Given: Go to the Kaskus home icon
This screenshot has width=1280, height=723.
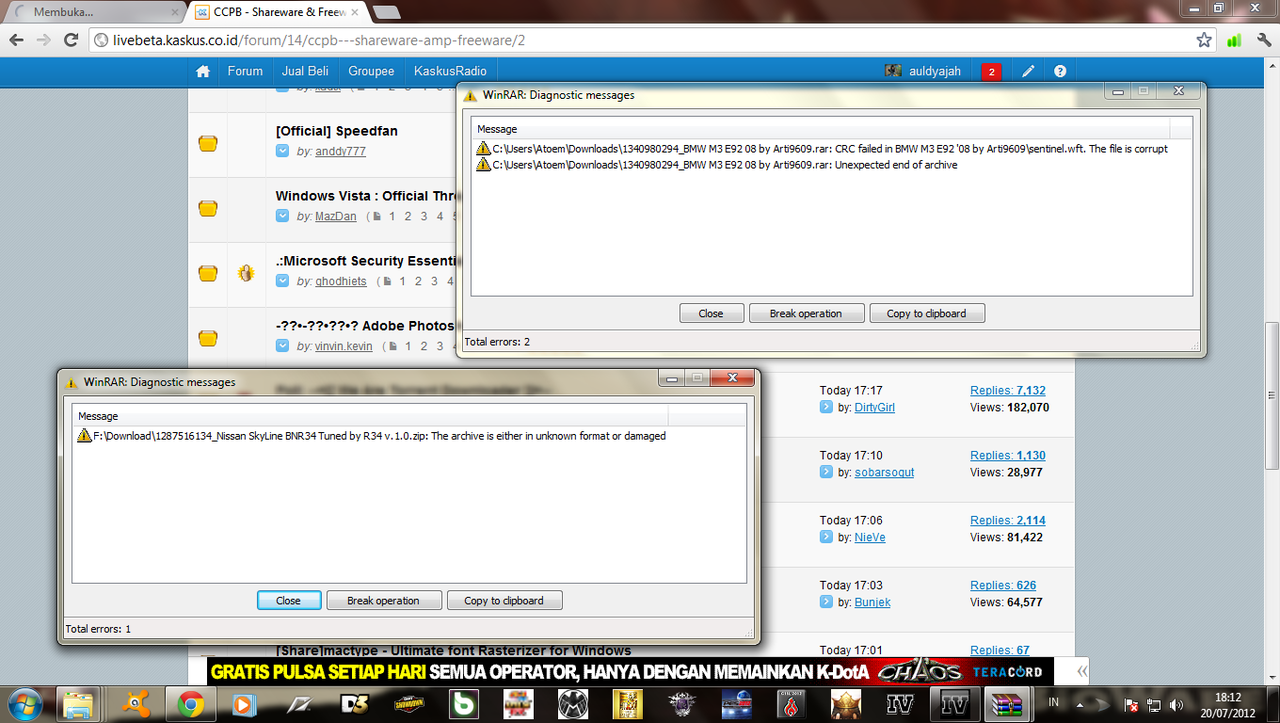Looking at the screenshot, I should click(203, 71).
